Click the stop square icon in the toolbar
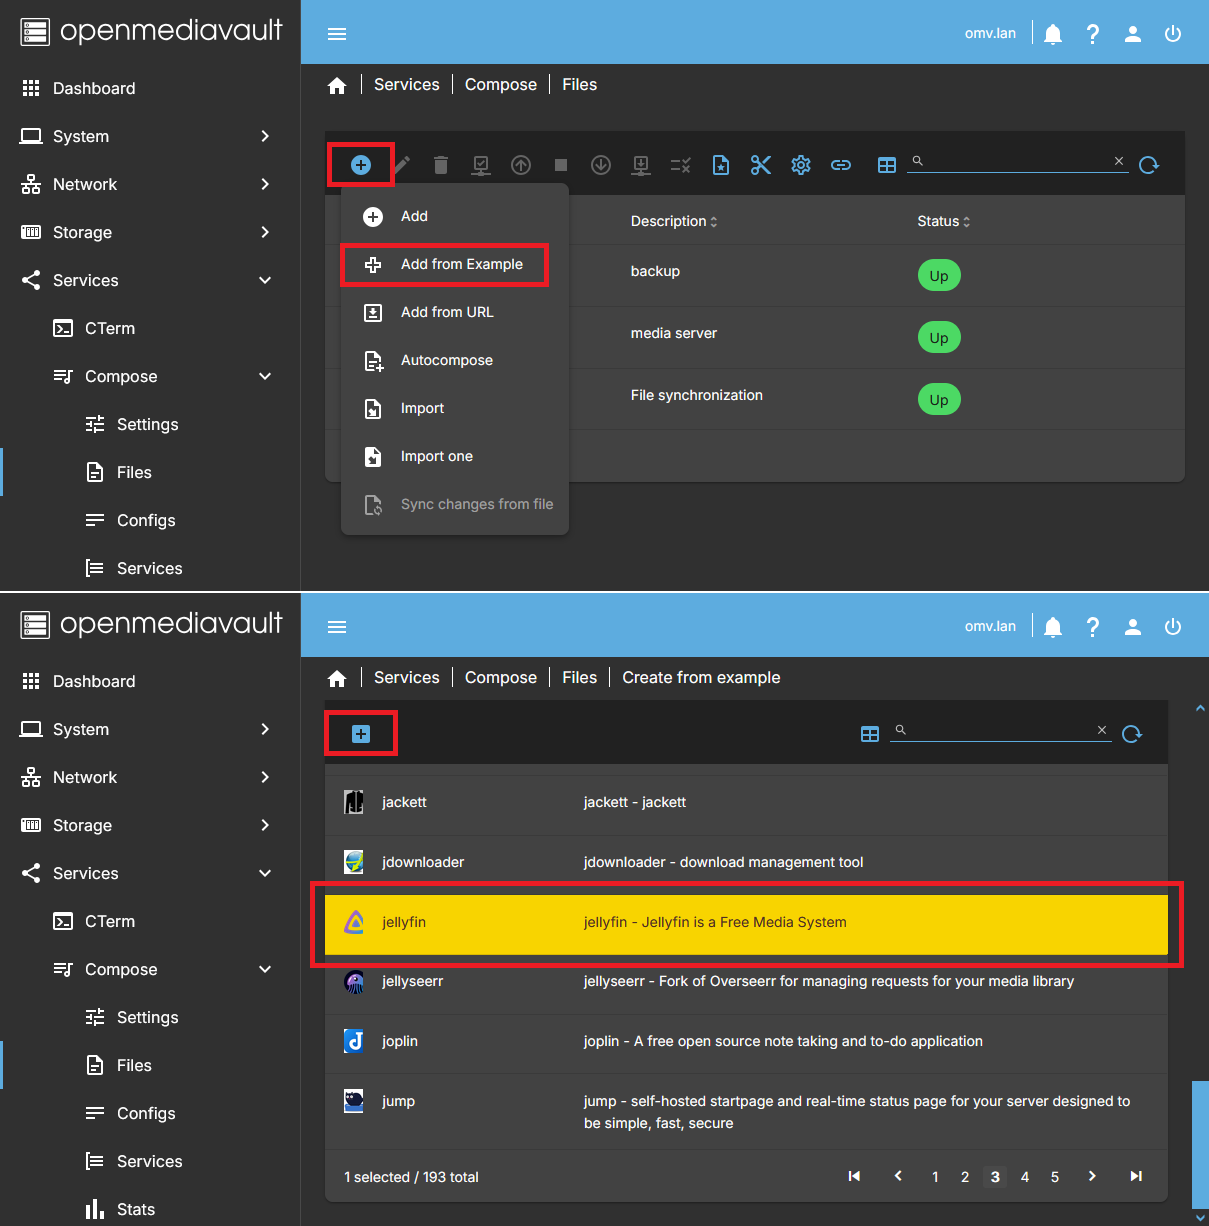 (x=561, y=164)
